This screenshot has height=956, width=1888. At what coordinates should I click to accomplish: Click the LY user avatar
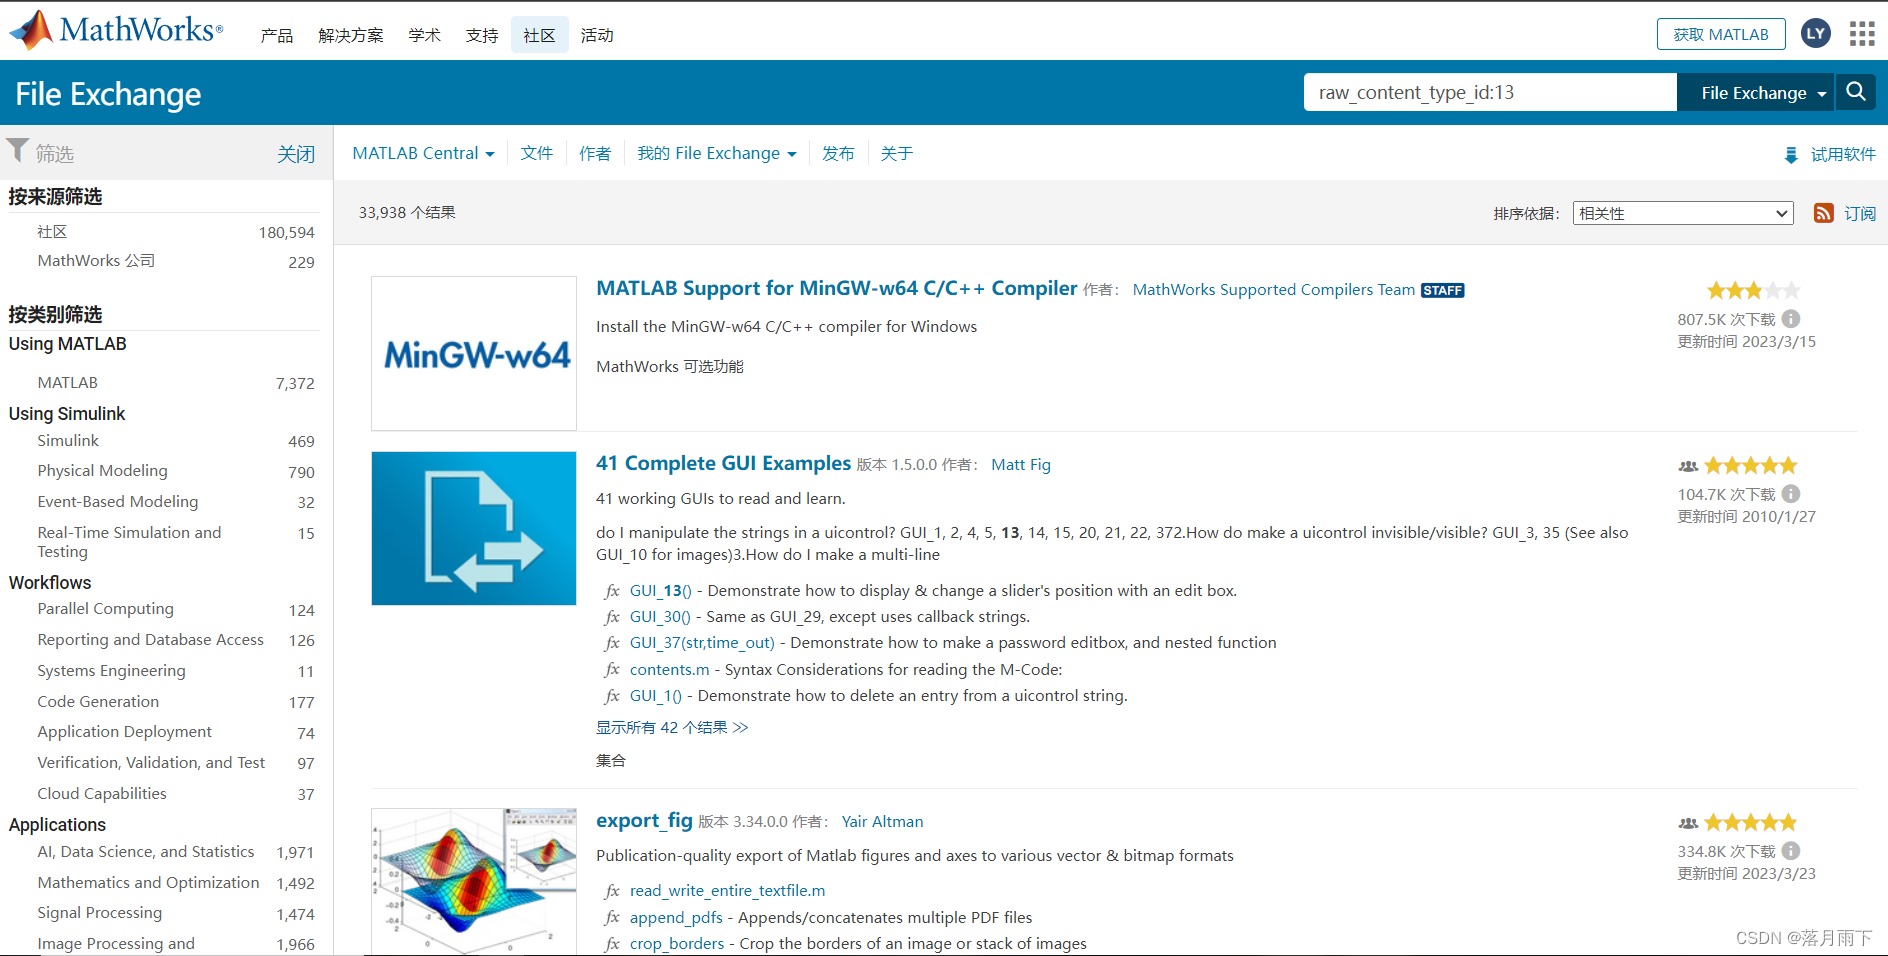tap(1815, 33)
